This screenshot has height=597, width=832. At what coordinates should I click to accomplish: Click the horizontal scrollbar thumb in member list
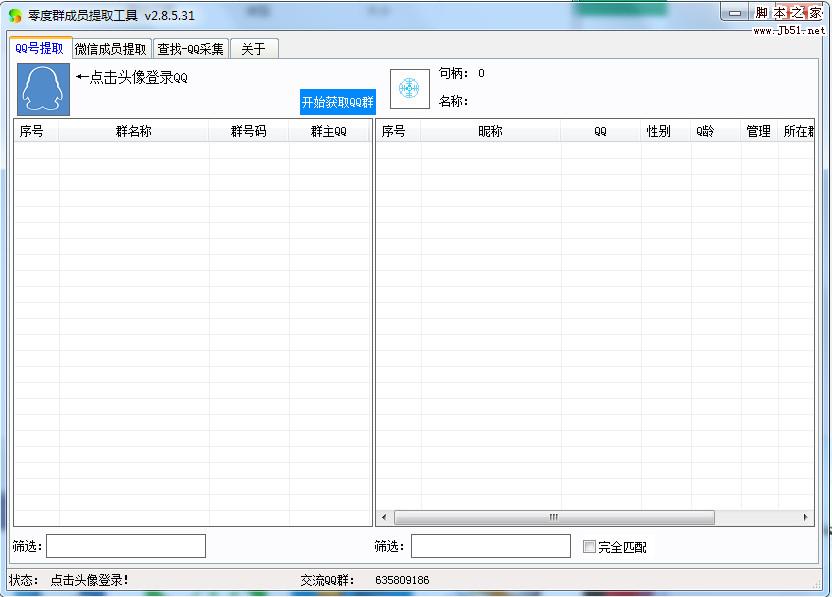(554, 518)
